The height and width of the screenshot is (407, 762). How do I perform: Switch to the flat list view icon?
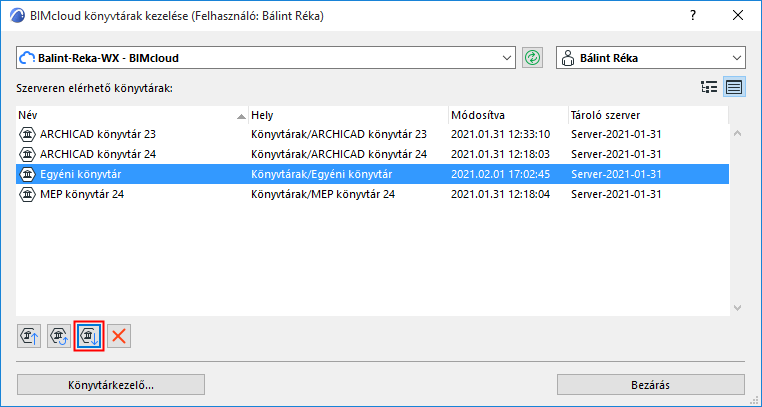[734, 87]
